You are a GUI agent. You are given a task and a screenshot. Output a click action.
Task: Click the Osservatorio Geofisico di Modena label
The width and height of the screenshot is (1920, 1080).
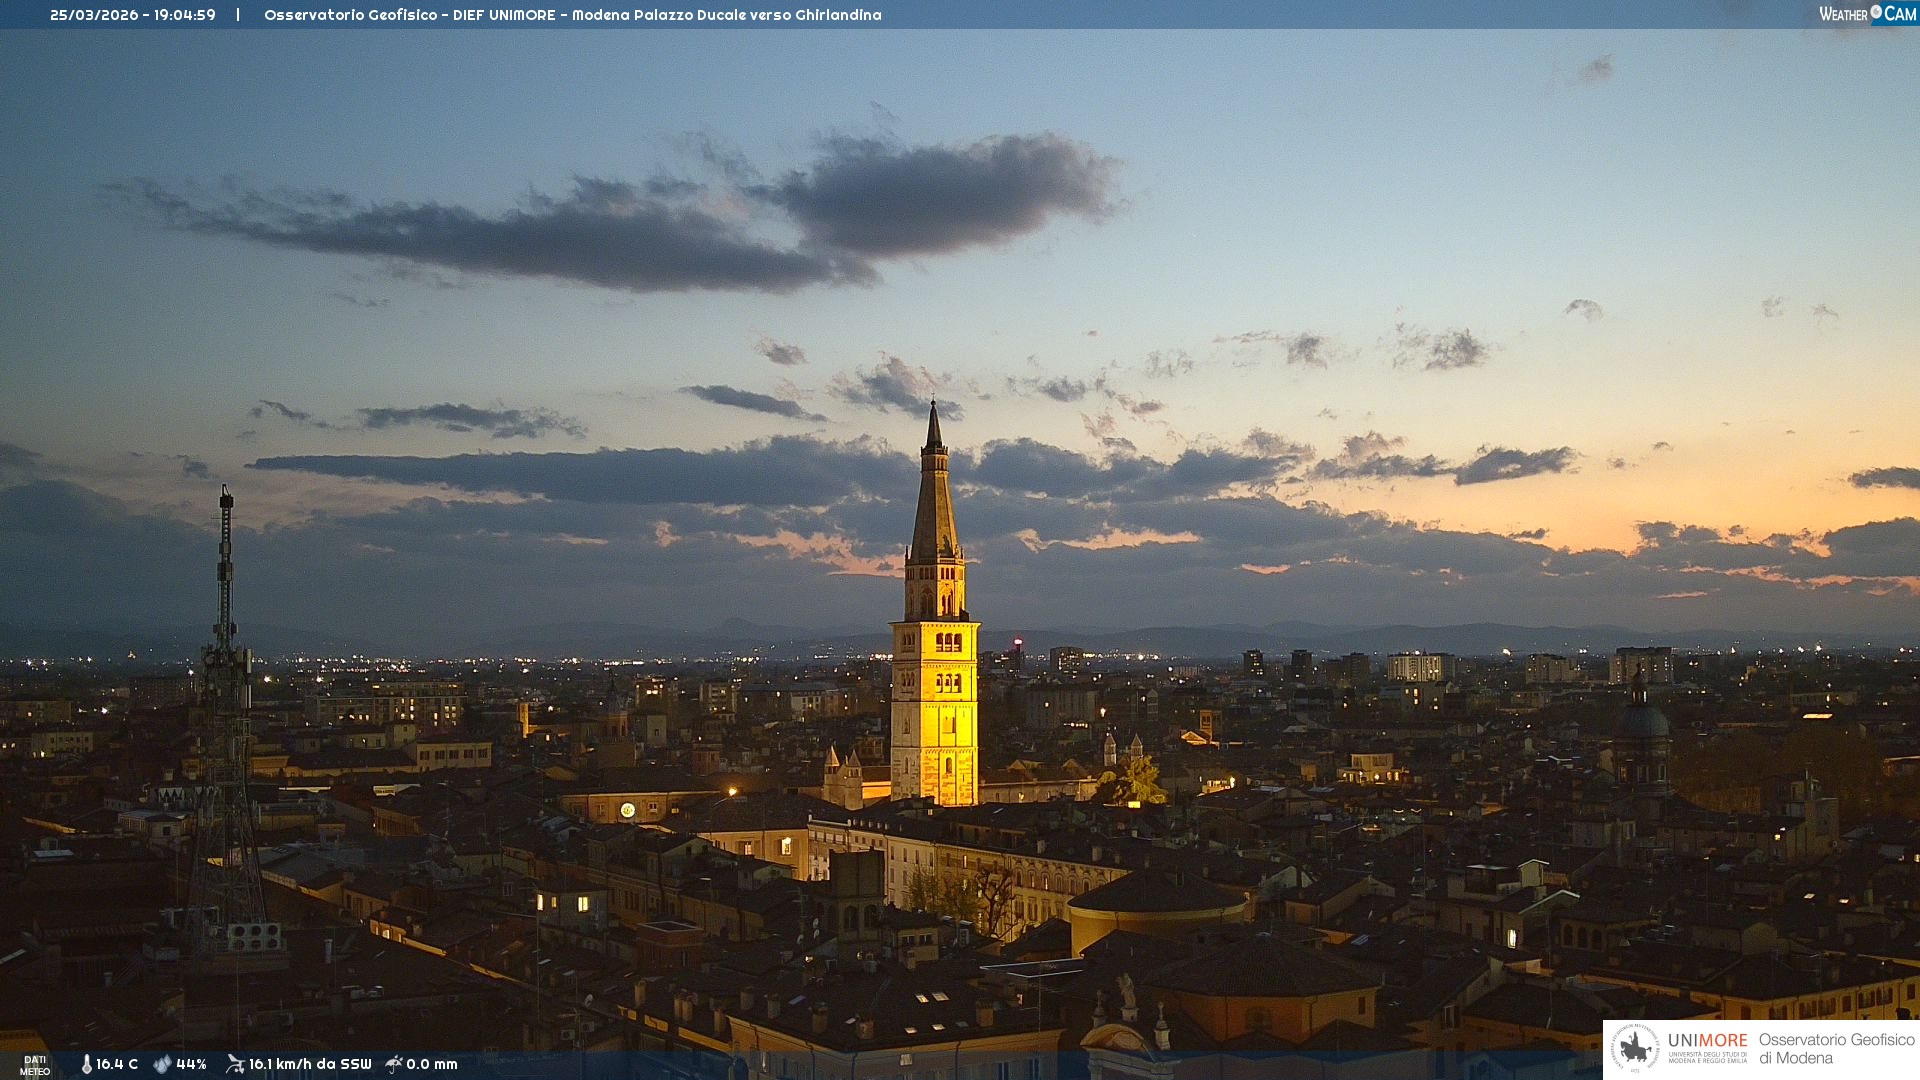coord(1836,1049)
